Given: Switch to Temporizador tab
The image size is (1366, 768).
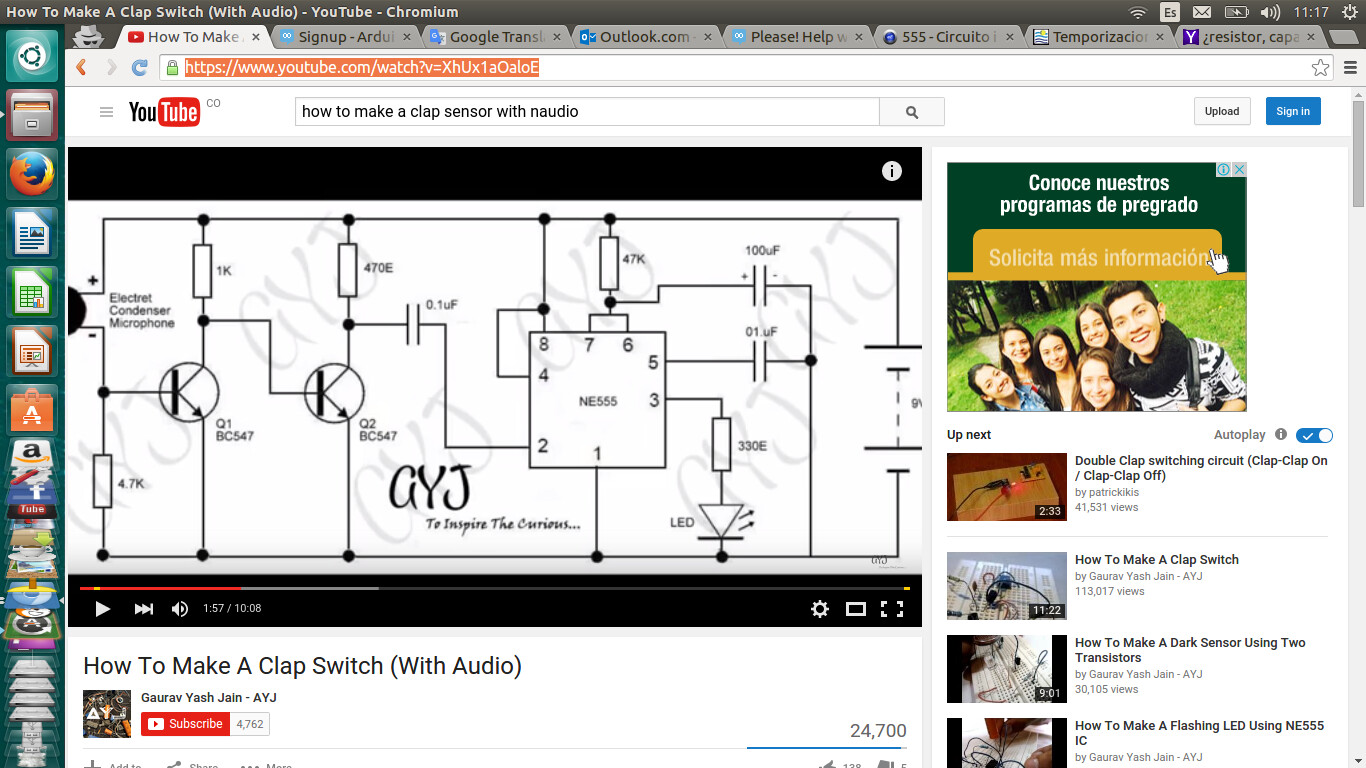Looking at the screenshot, I should coord(1100,37).
